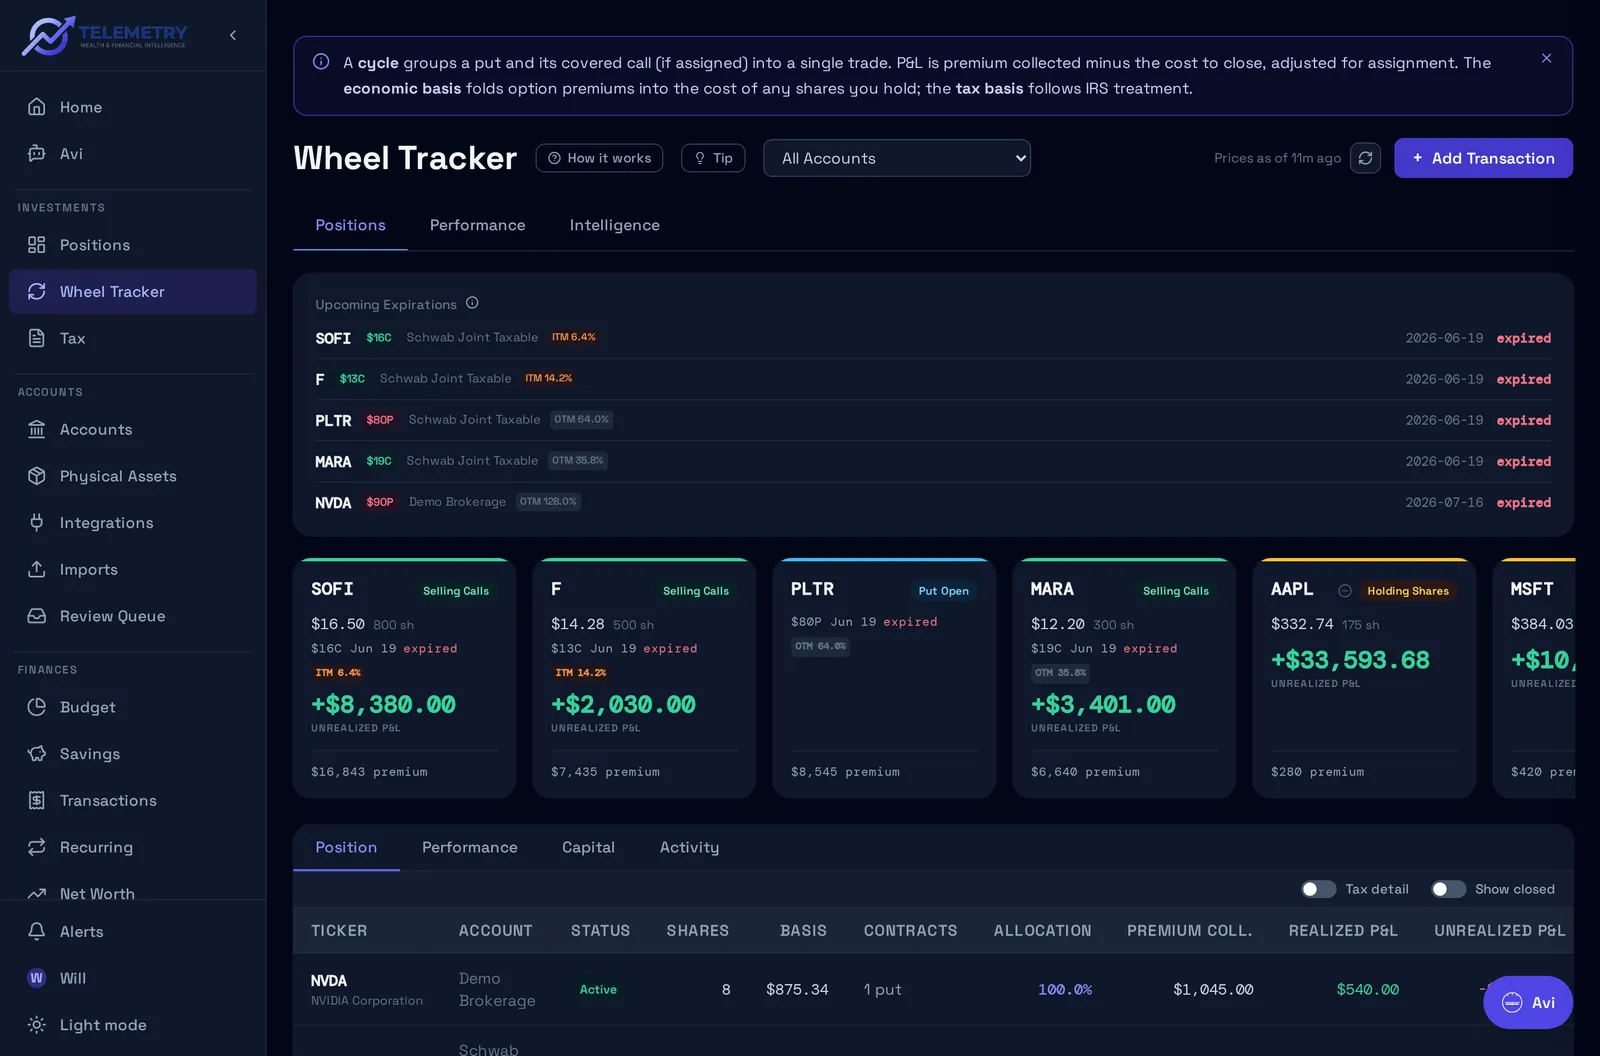Open the MSFT position card
1600x1056 pixels.
[1535, 678]
